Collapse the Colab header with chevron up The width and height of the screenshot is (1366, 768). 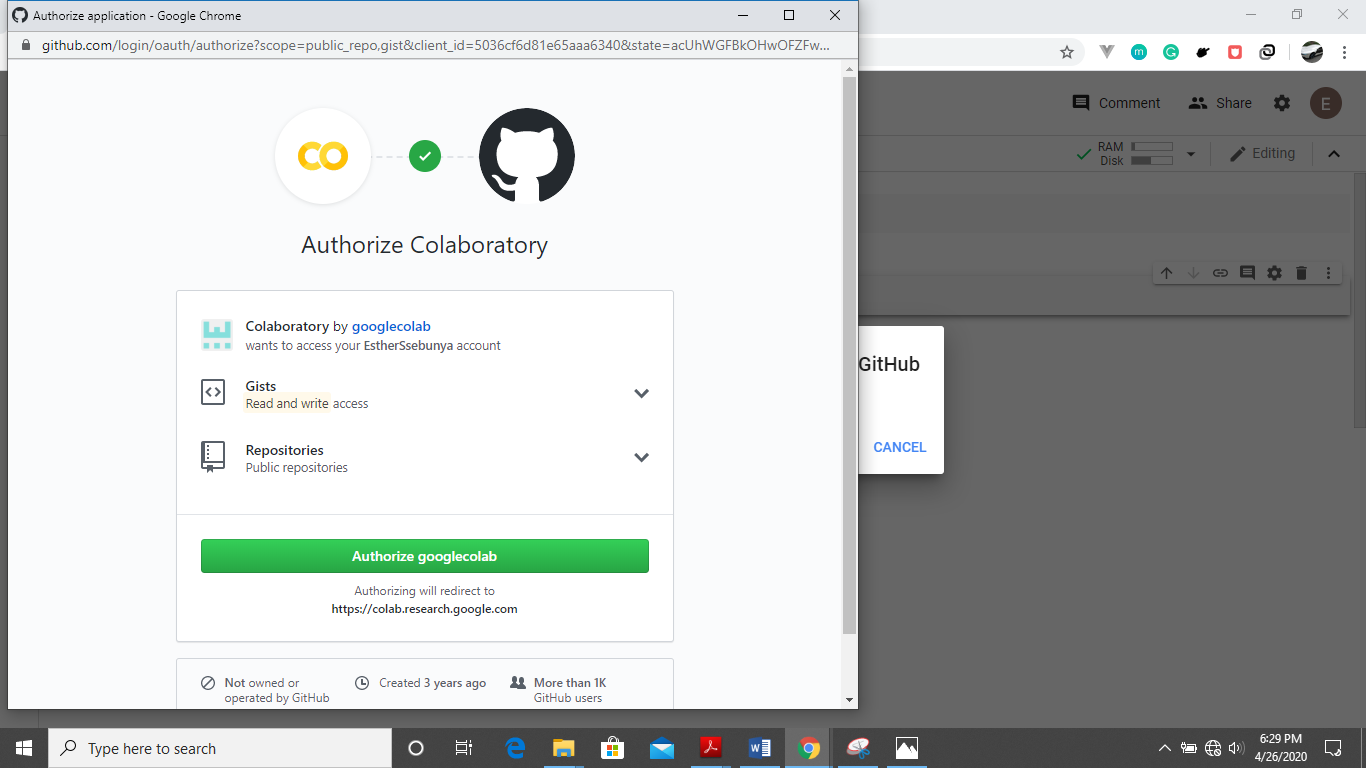[x=1333, y=154]
